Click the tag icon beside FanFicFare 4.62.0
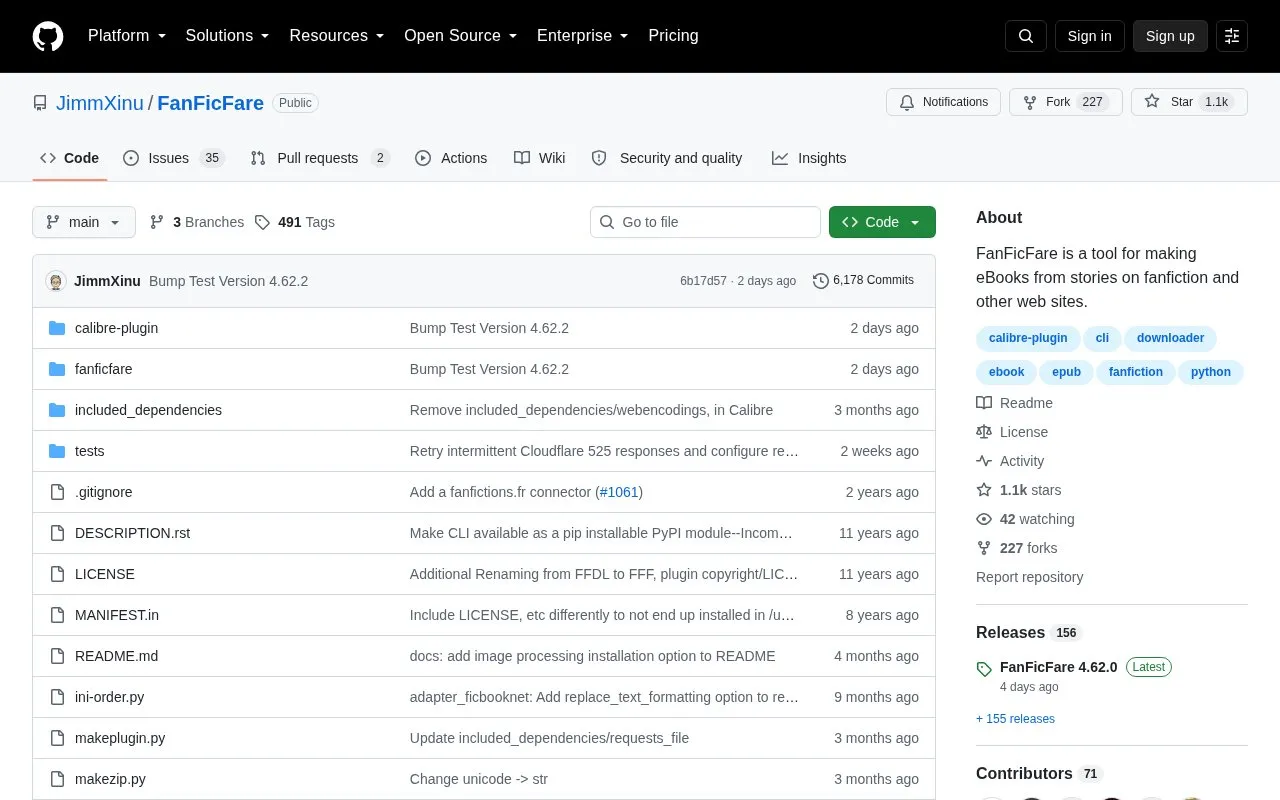The height and width of the screenshot is (800, 1280). [x=984, y=669]
